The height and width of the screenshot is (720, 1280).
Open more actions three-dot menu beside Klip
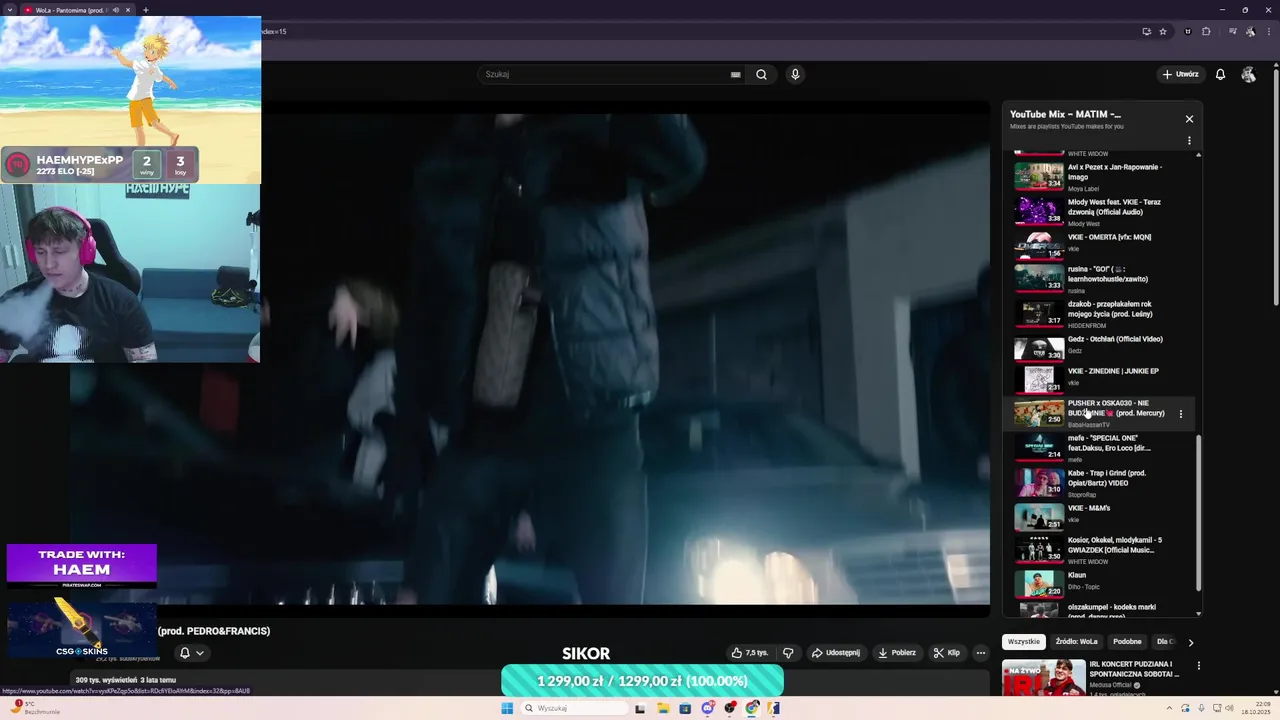[981, 653]
